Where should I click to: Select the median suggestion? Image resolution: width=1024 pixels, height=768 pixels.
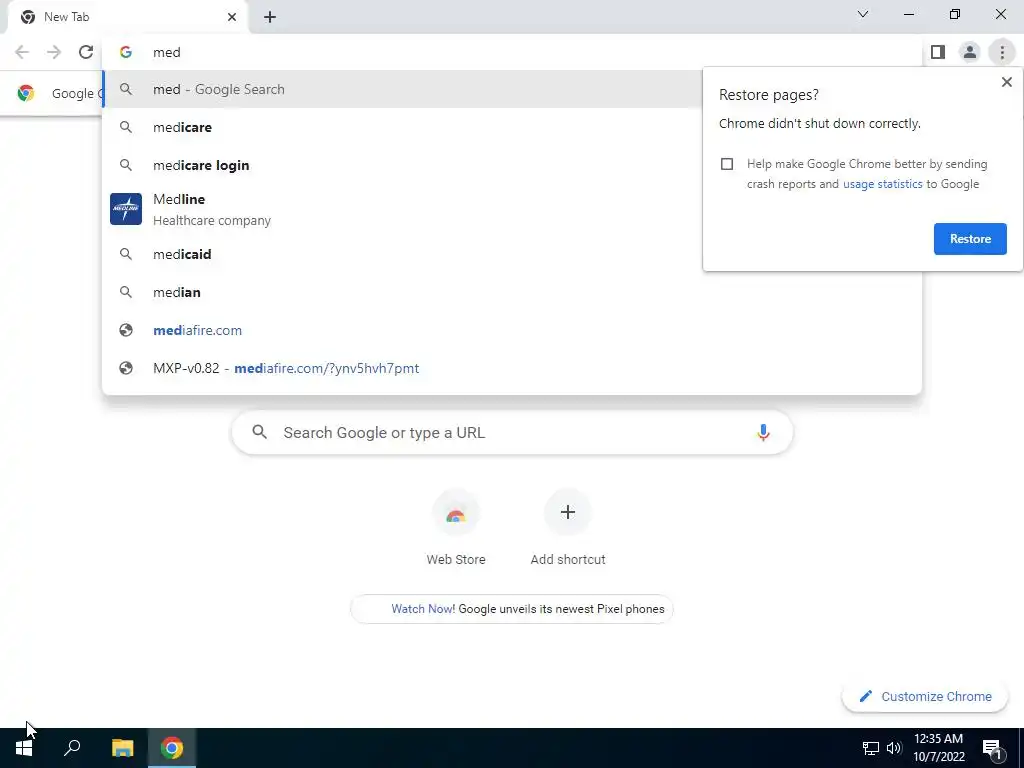512,292
